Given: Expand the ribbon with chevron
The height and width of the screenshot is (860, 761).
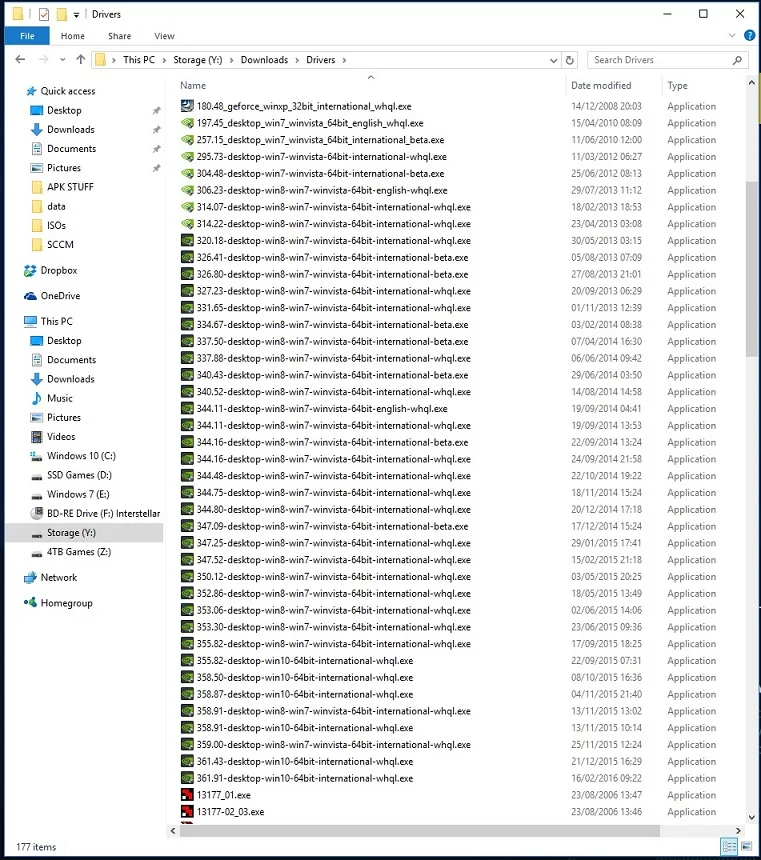Looking at the screenshot, I should pyautogui.click(x=732, y=36).
